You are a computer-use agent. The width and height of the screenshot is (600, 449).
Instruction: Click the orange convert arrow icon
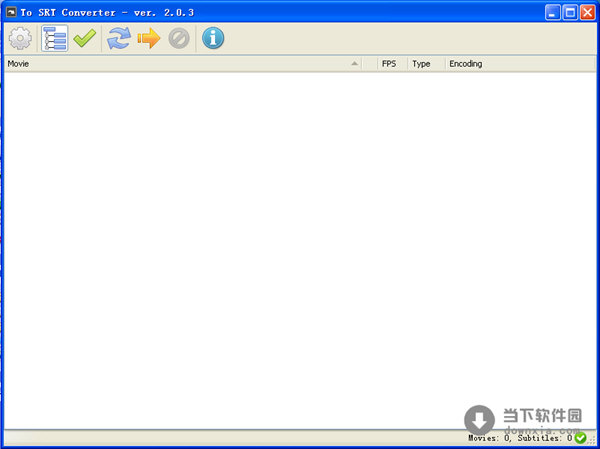(x=149, y=38)
